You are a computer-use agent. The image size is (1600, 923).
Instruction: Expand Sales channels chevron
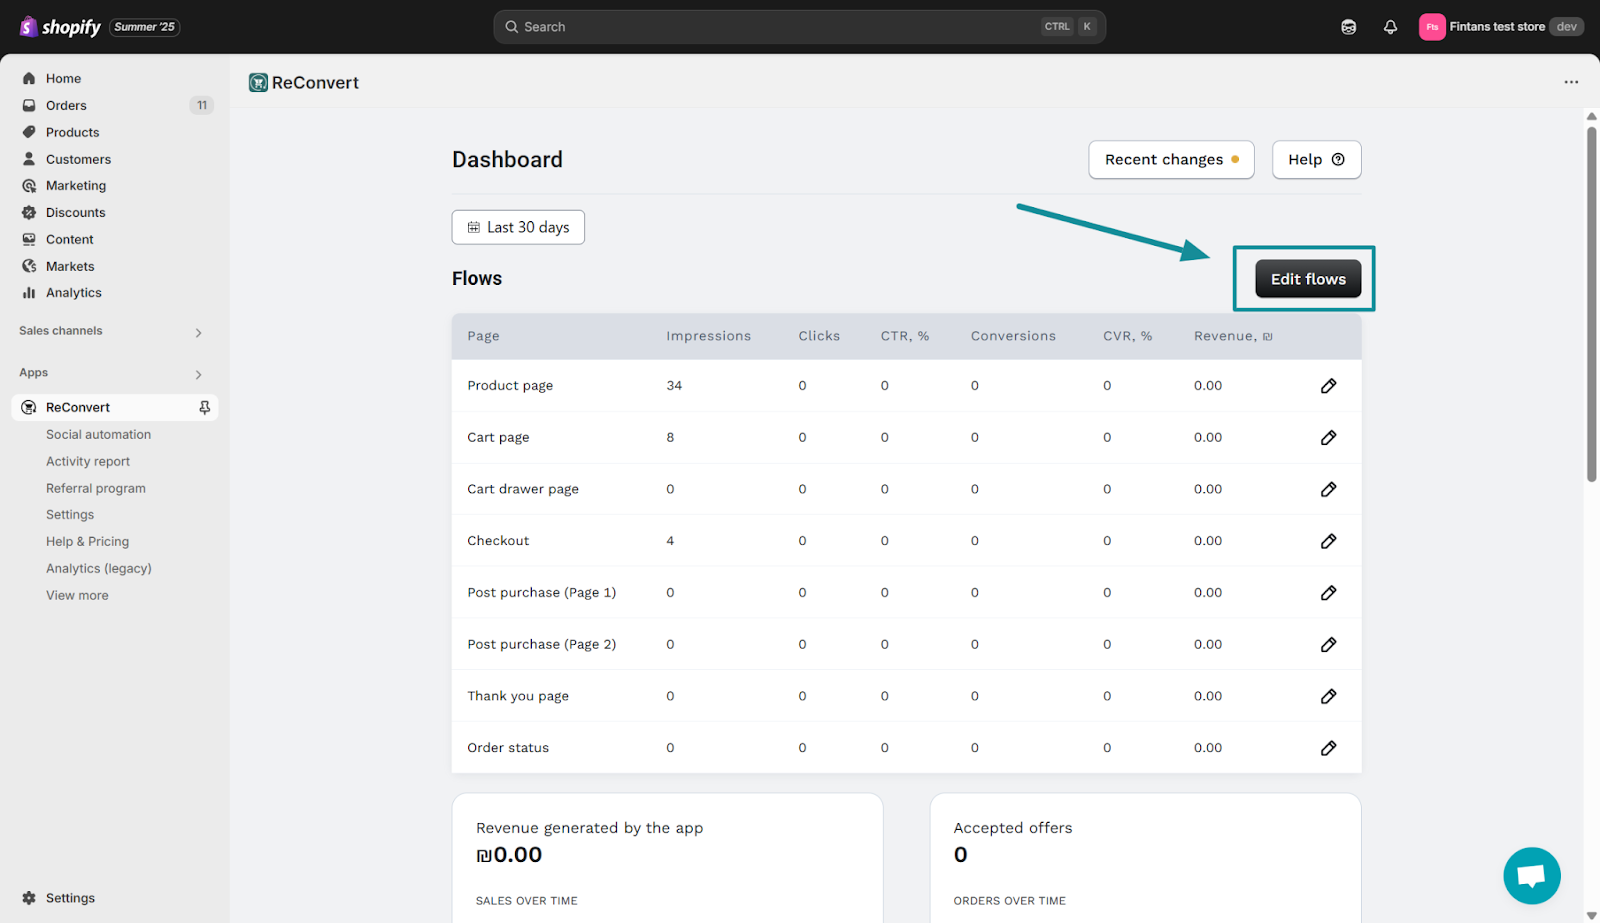tap(198, 332)
